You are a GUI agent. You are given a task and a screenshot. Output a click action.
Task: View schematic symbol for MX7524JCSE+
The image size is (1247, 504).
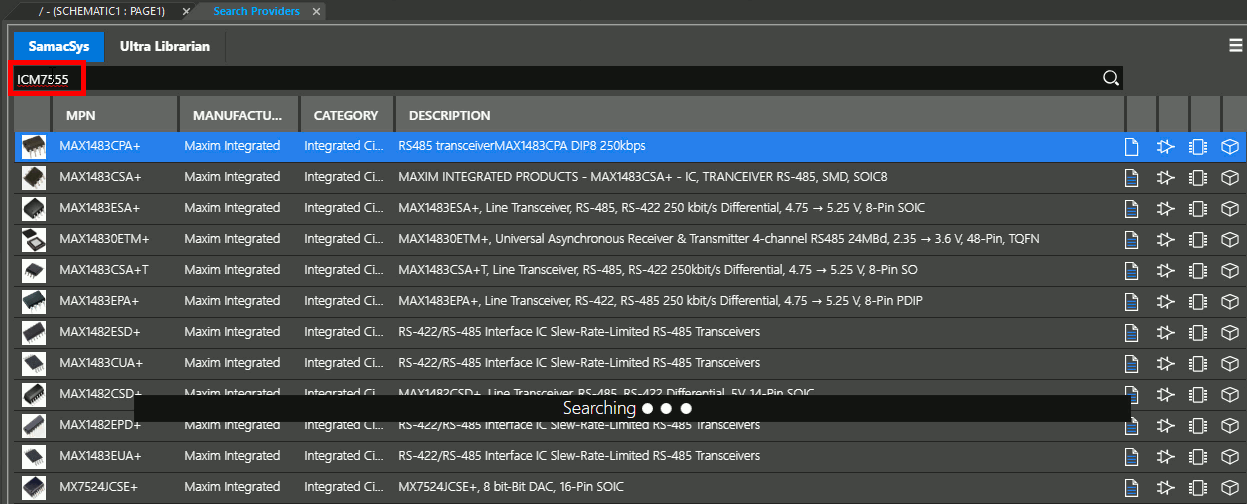coord(1165,488)
